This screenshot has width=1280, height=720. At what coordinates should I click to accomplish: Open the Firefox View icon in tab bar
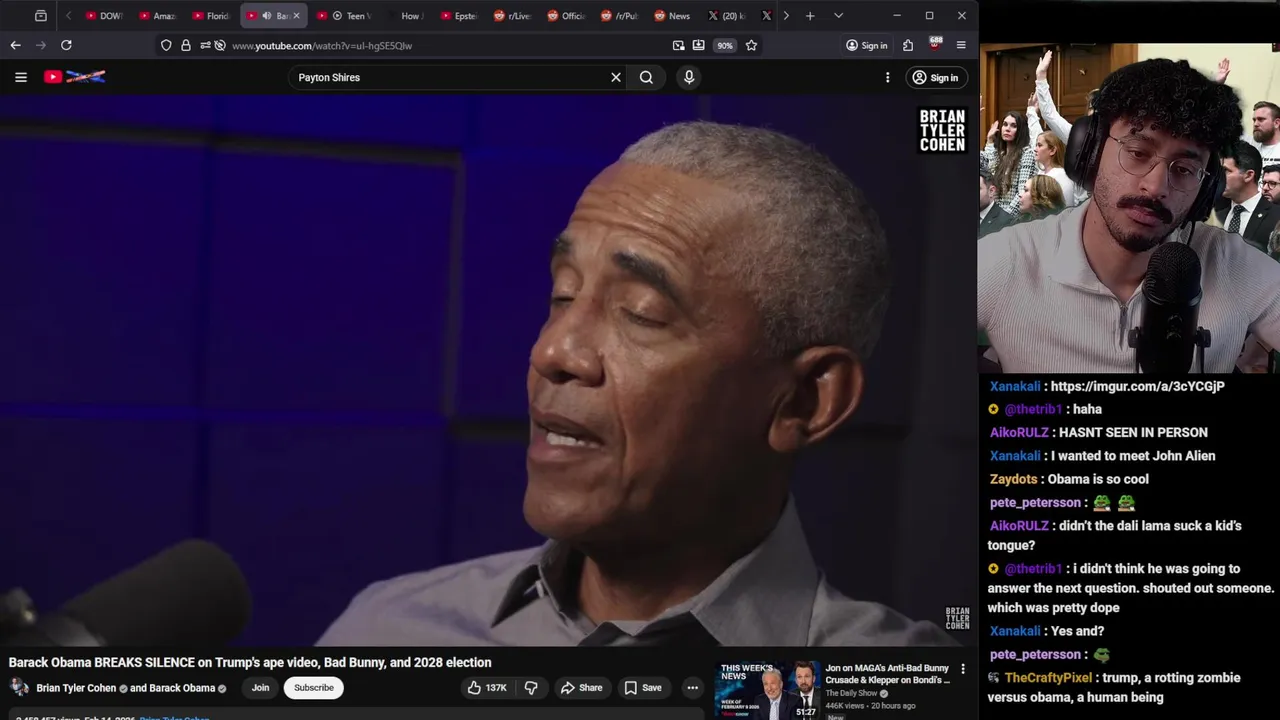[41, 16]
